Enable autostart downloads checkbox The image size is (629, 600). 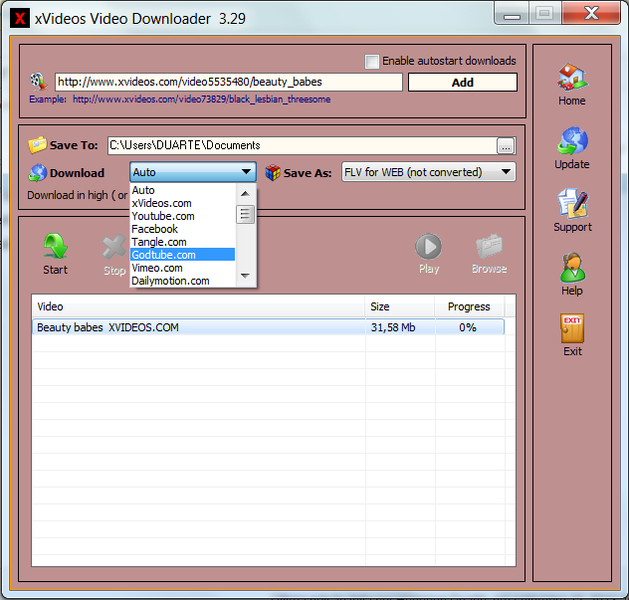pos(371,61)
